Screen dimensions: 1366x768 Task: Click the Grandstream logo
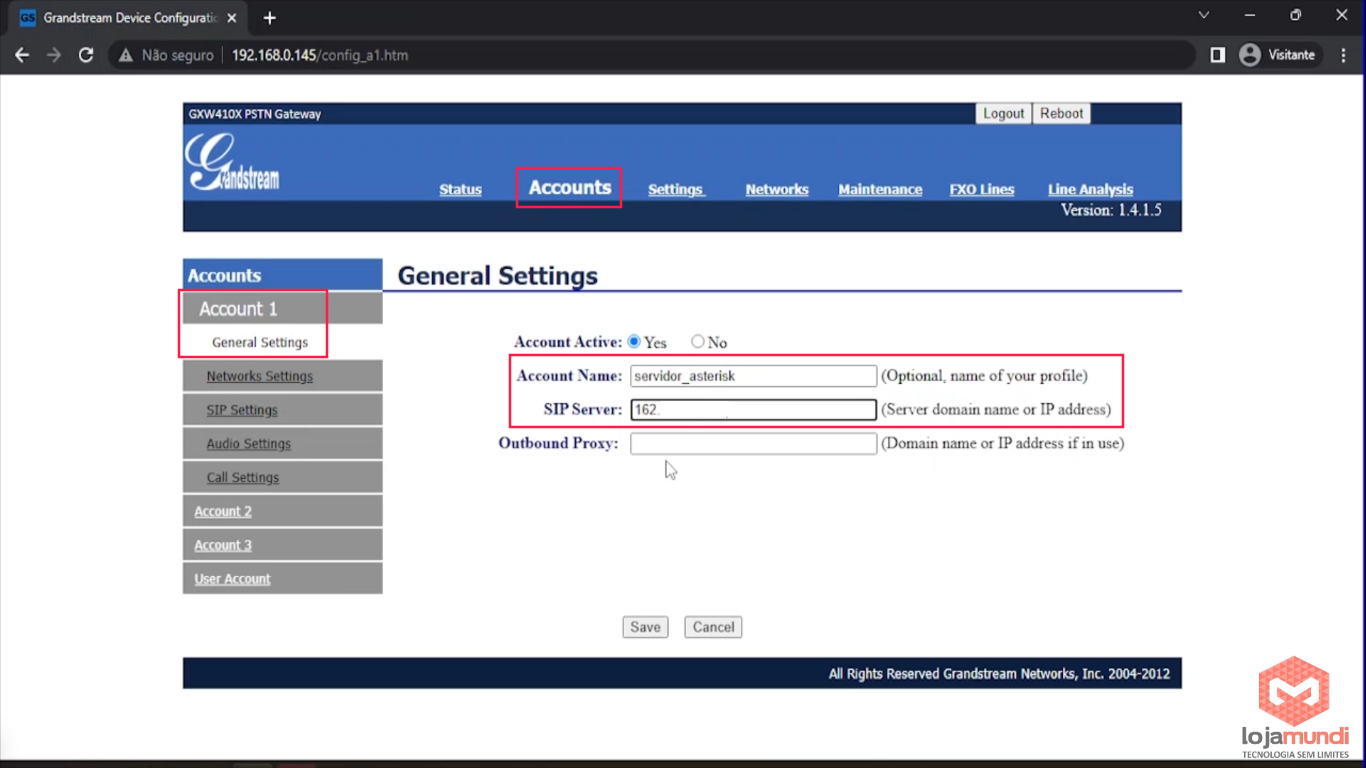[232, 163]
